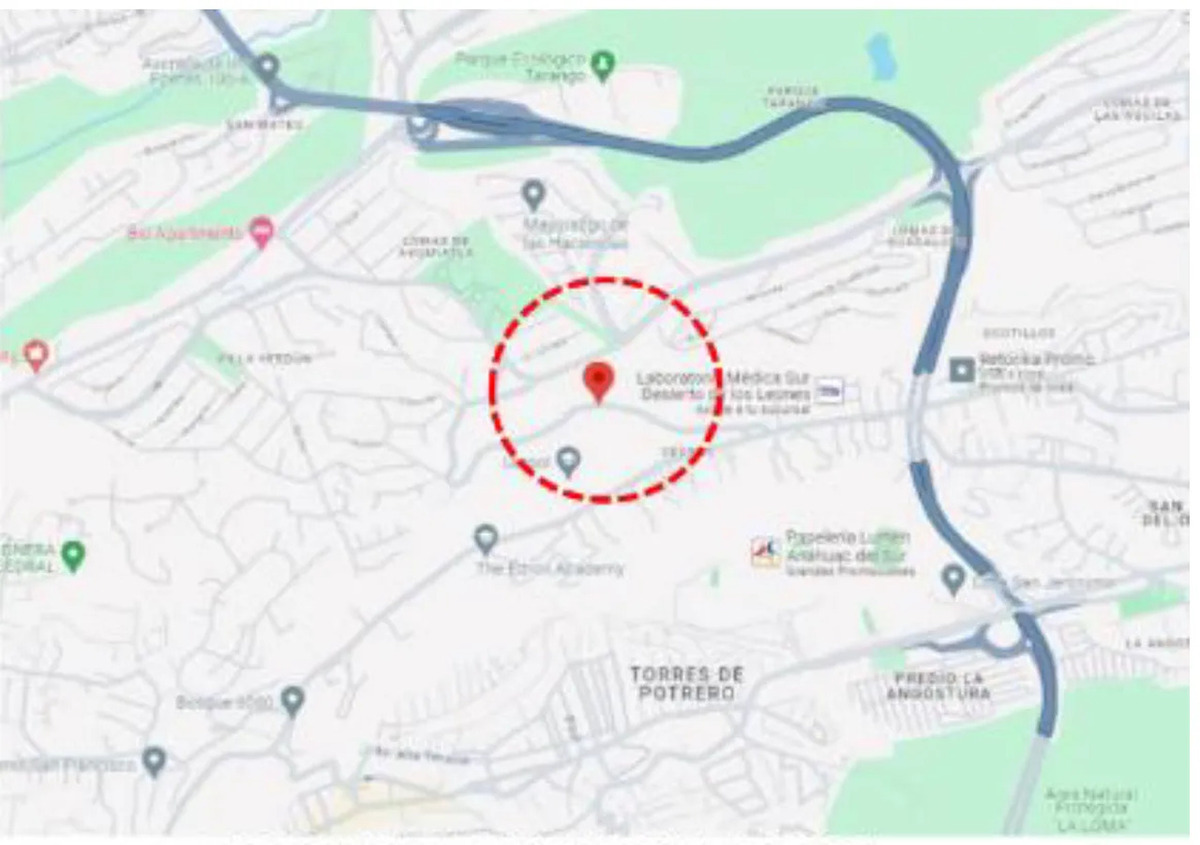1200x845 pixels.
Task: Select the Predio La Angostura label
Action: (x=937, y=686)
